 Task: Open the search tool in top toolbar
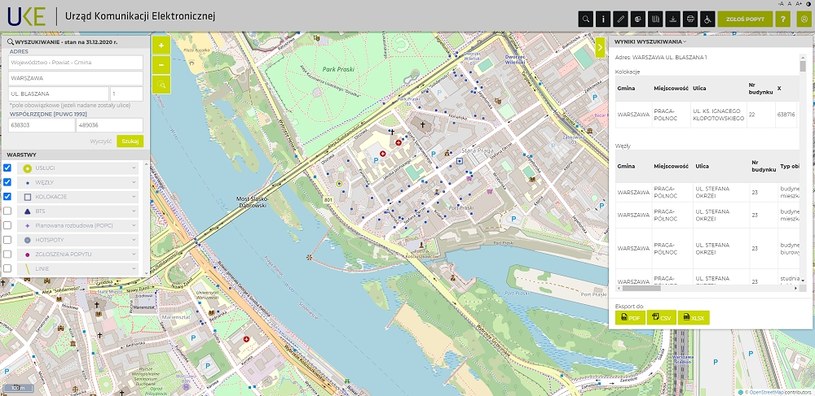click(586, 19)
